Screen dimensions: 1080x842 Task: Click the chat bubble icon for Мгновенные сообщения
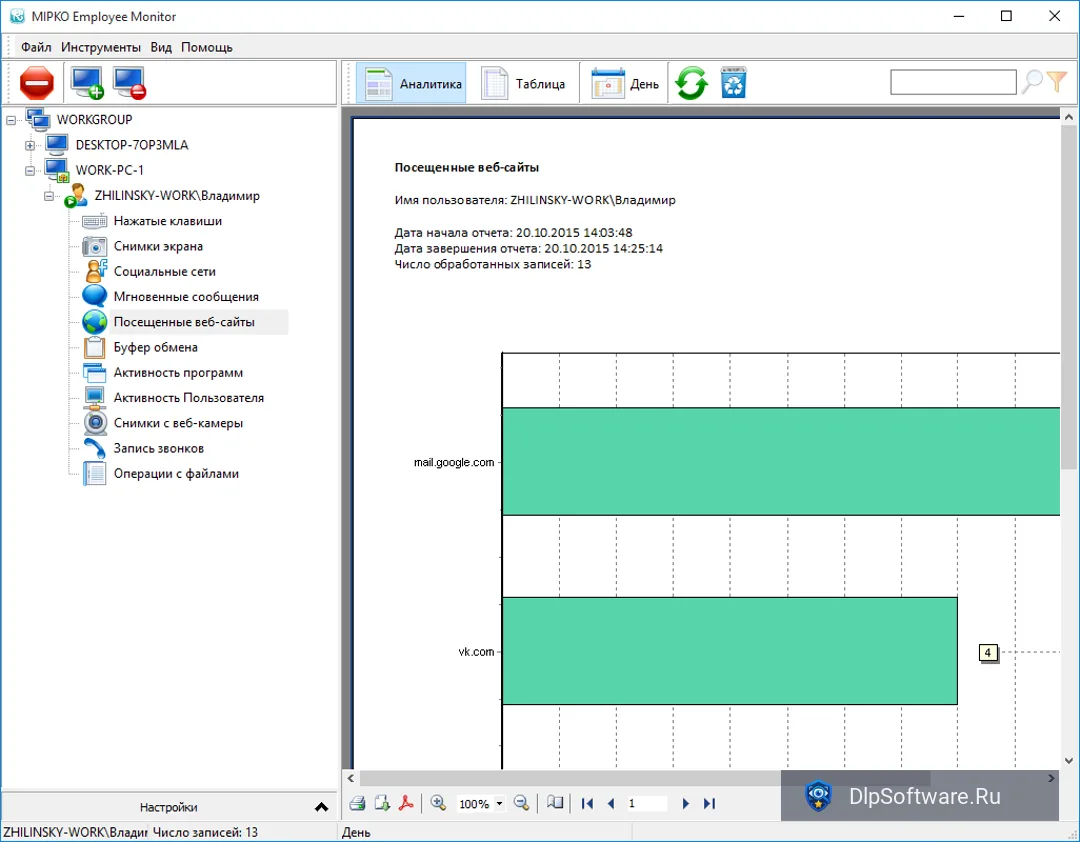[x=94, y=296]
